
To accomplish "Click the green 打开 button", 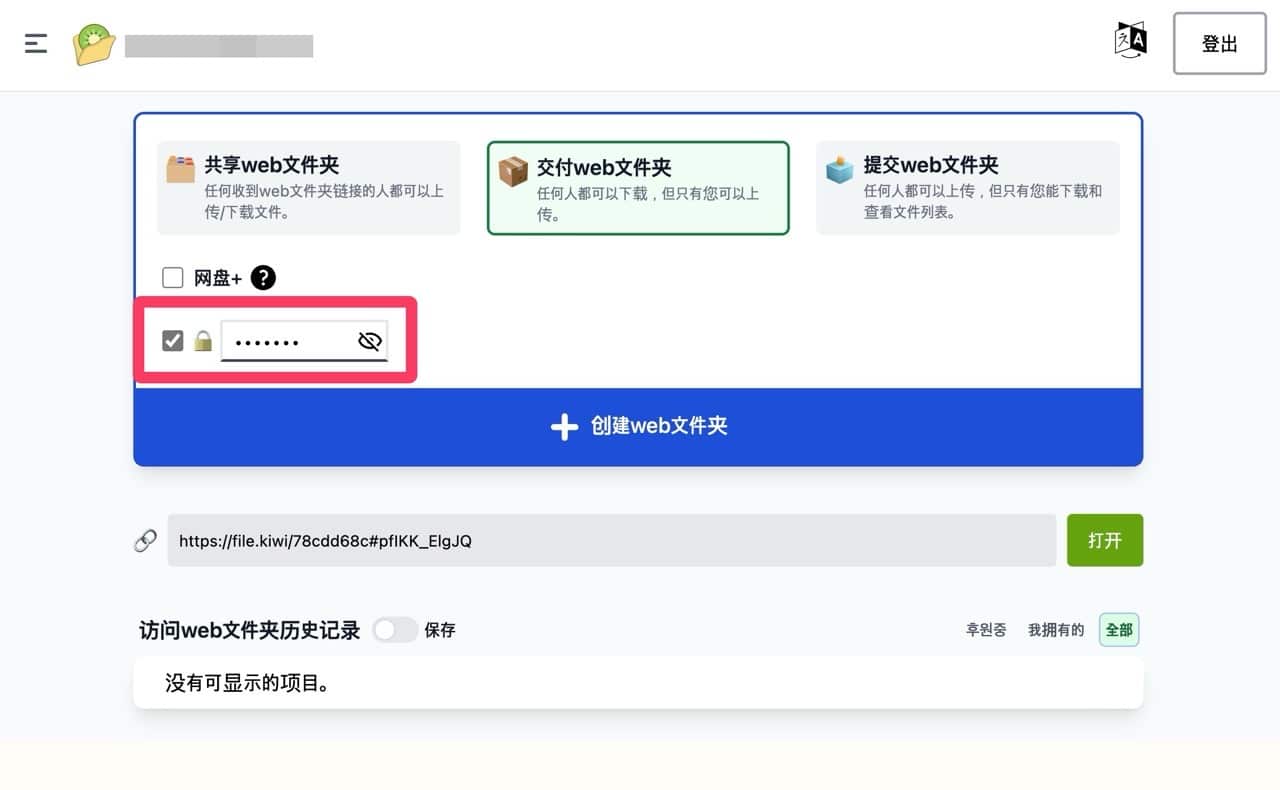I will (x=1104, y=540).
